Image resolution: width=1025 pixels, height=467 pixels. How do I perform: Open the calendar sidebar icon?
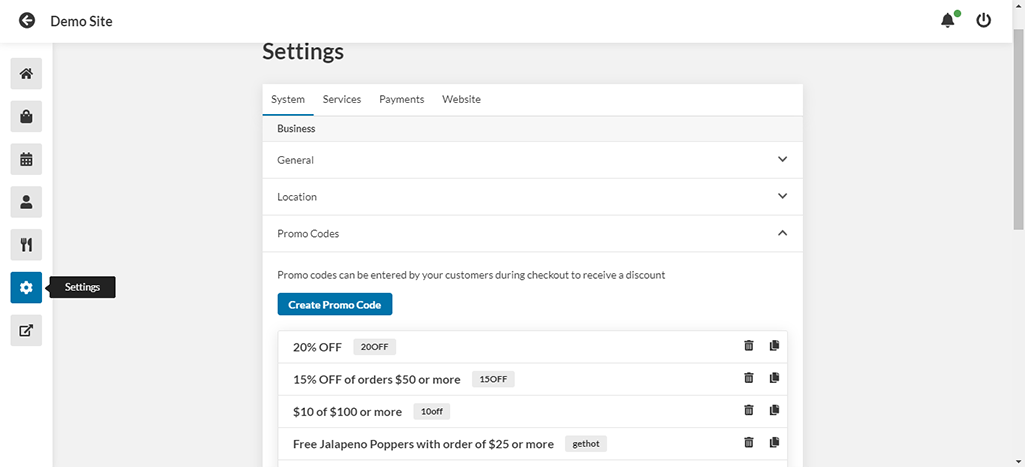coord(26,159)
